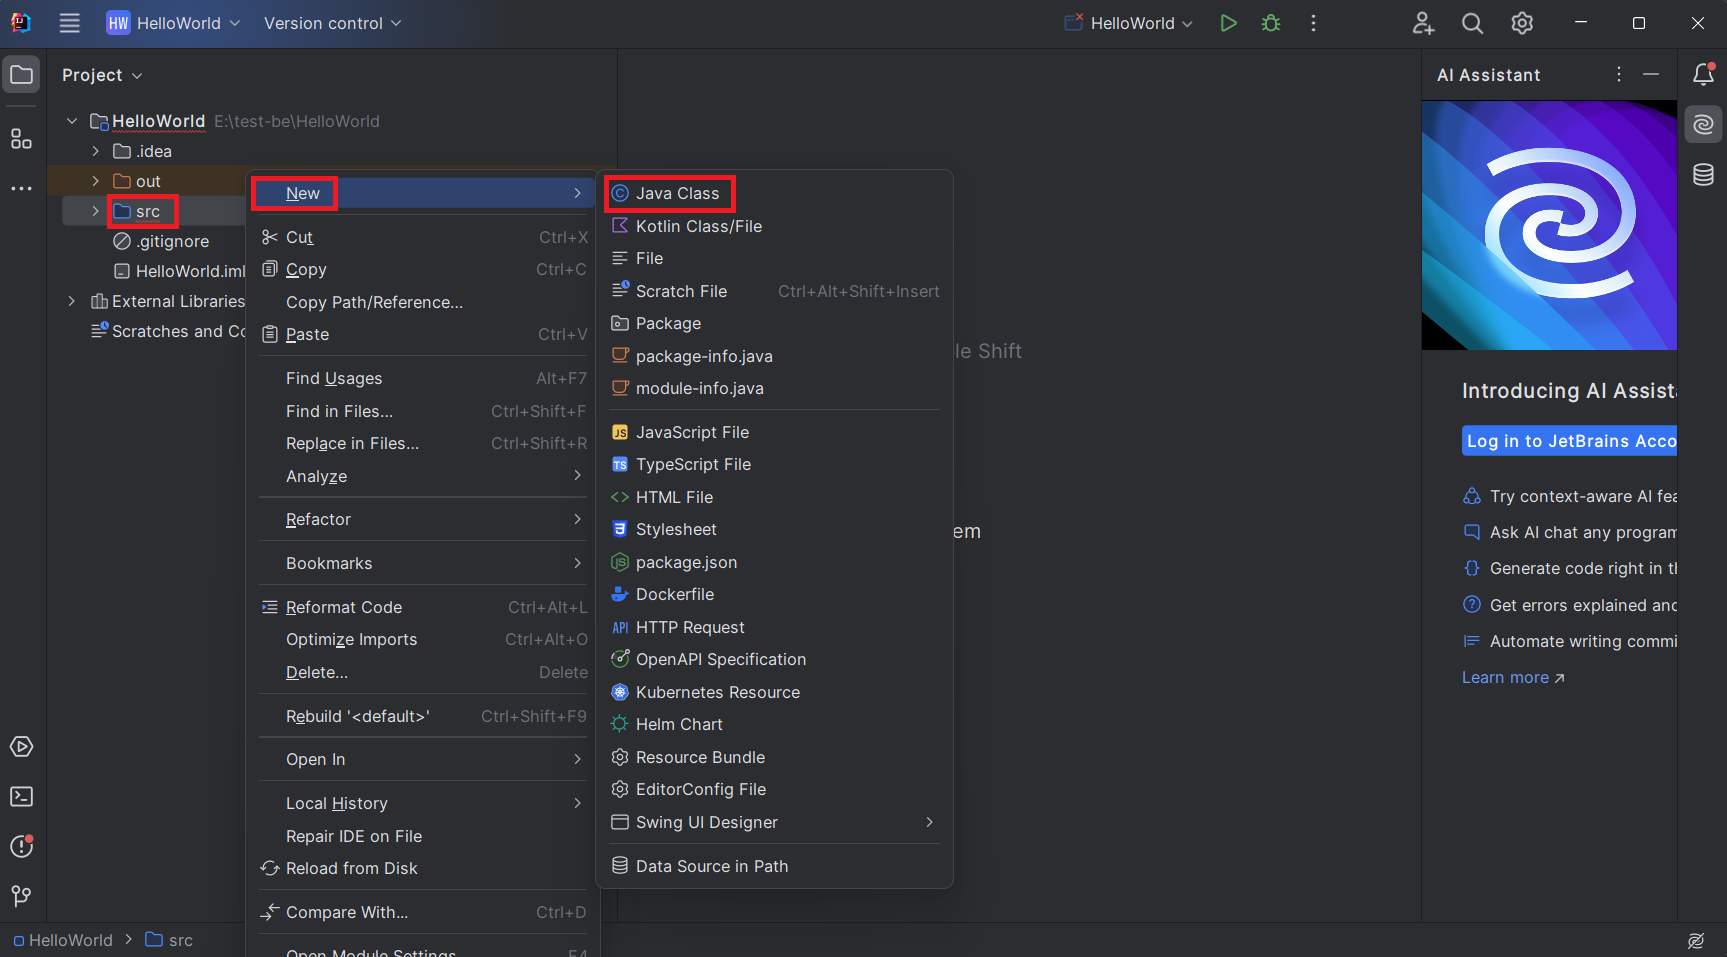Click the IntelliJ IDEA app logo
This screenshot has width=1727, height=957.
tap(21, 23)
